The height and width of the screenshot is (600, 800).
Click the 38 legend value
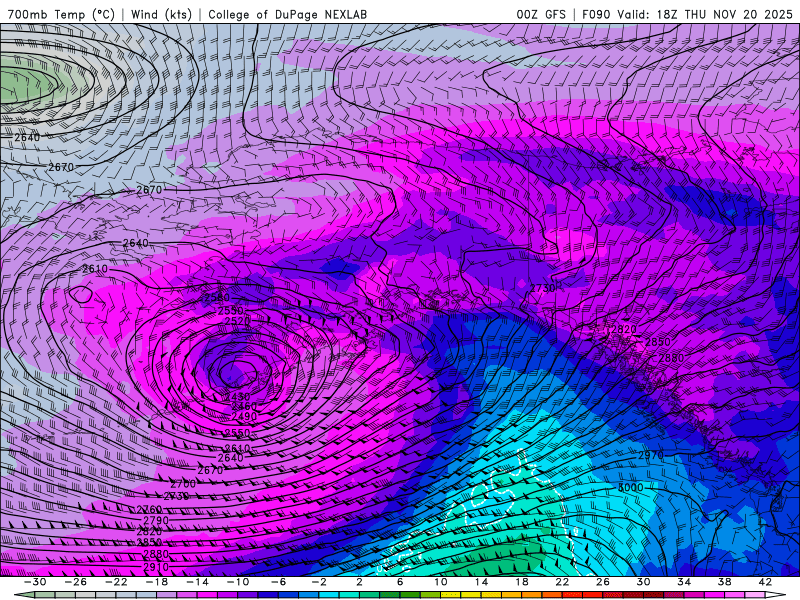(724, 582)
